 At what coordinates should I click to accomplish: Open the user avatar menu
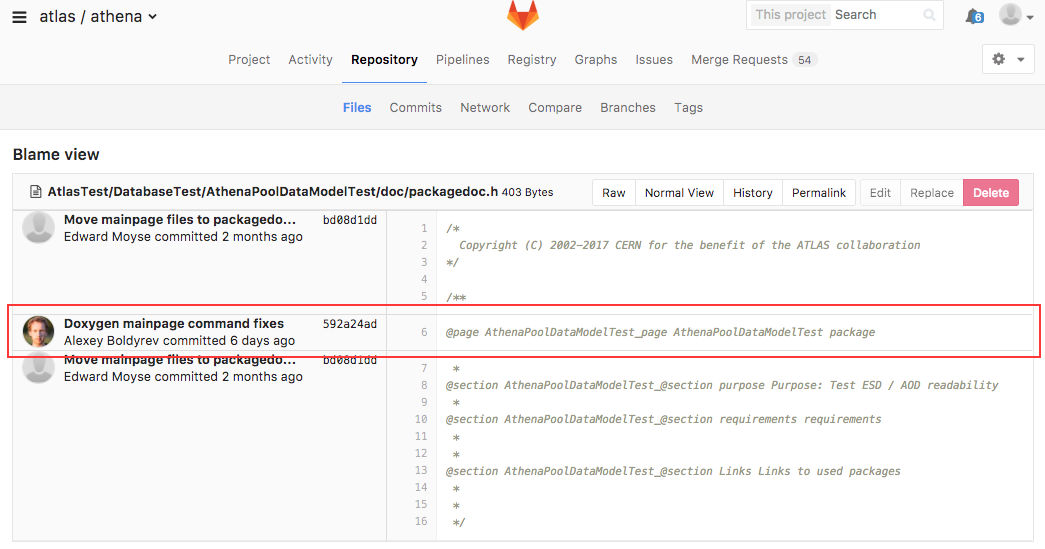1016,15
